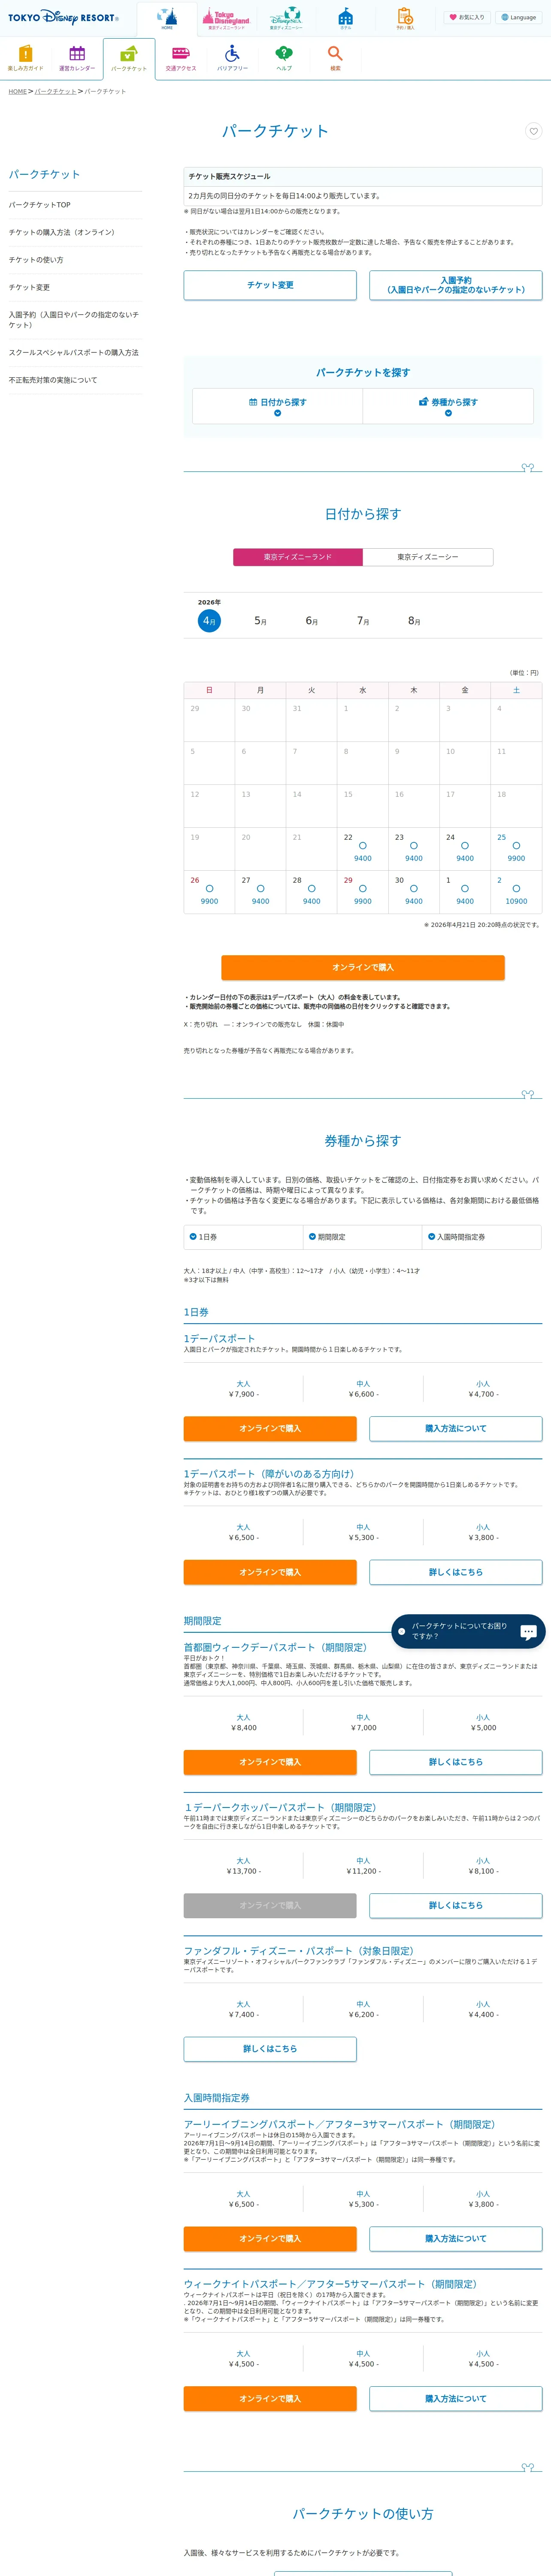
Task: Select the 7月 month tab
Action: click(363, 621)
